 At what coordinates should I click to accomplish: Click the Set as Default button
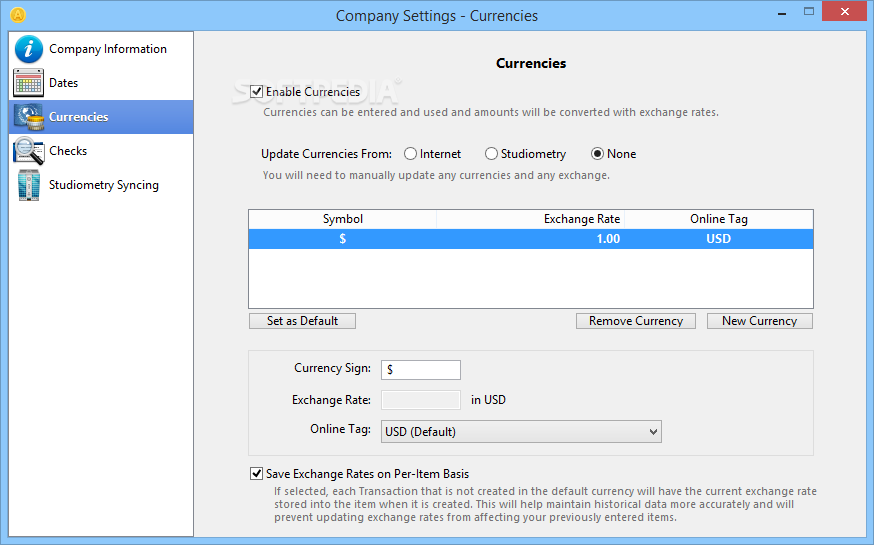tap(302, 321)
